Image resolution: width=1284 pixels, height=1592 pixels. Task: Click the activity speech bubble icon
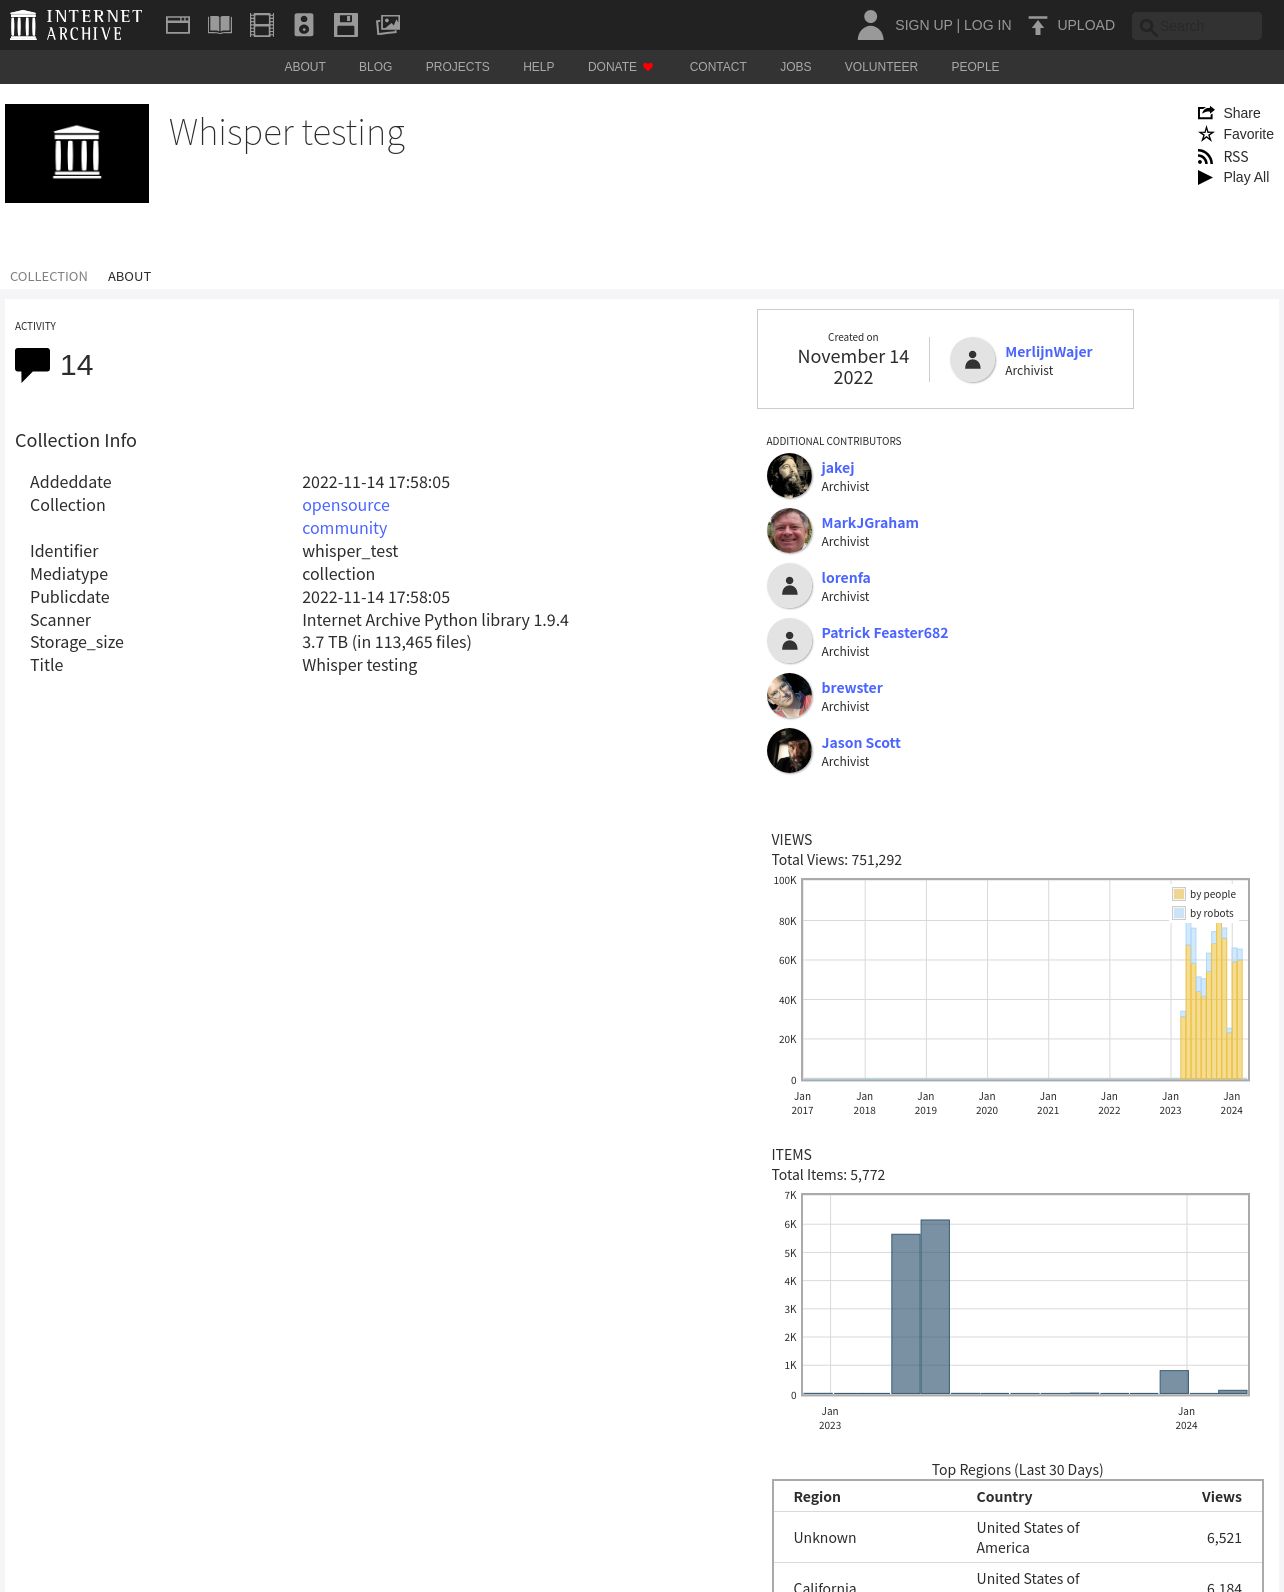tap(32, 364)
